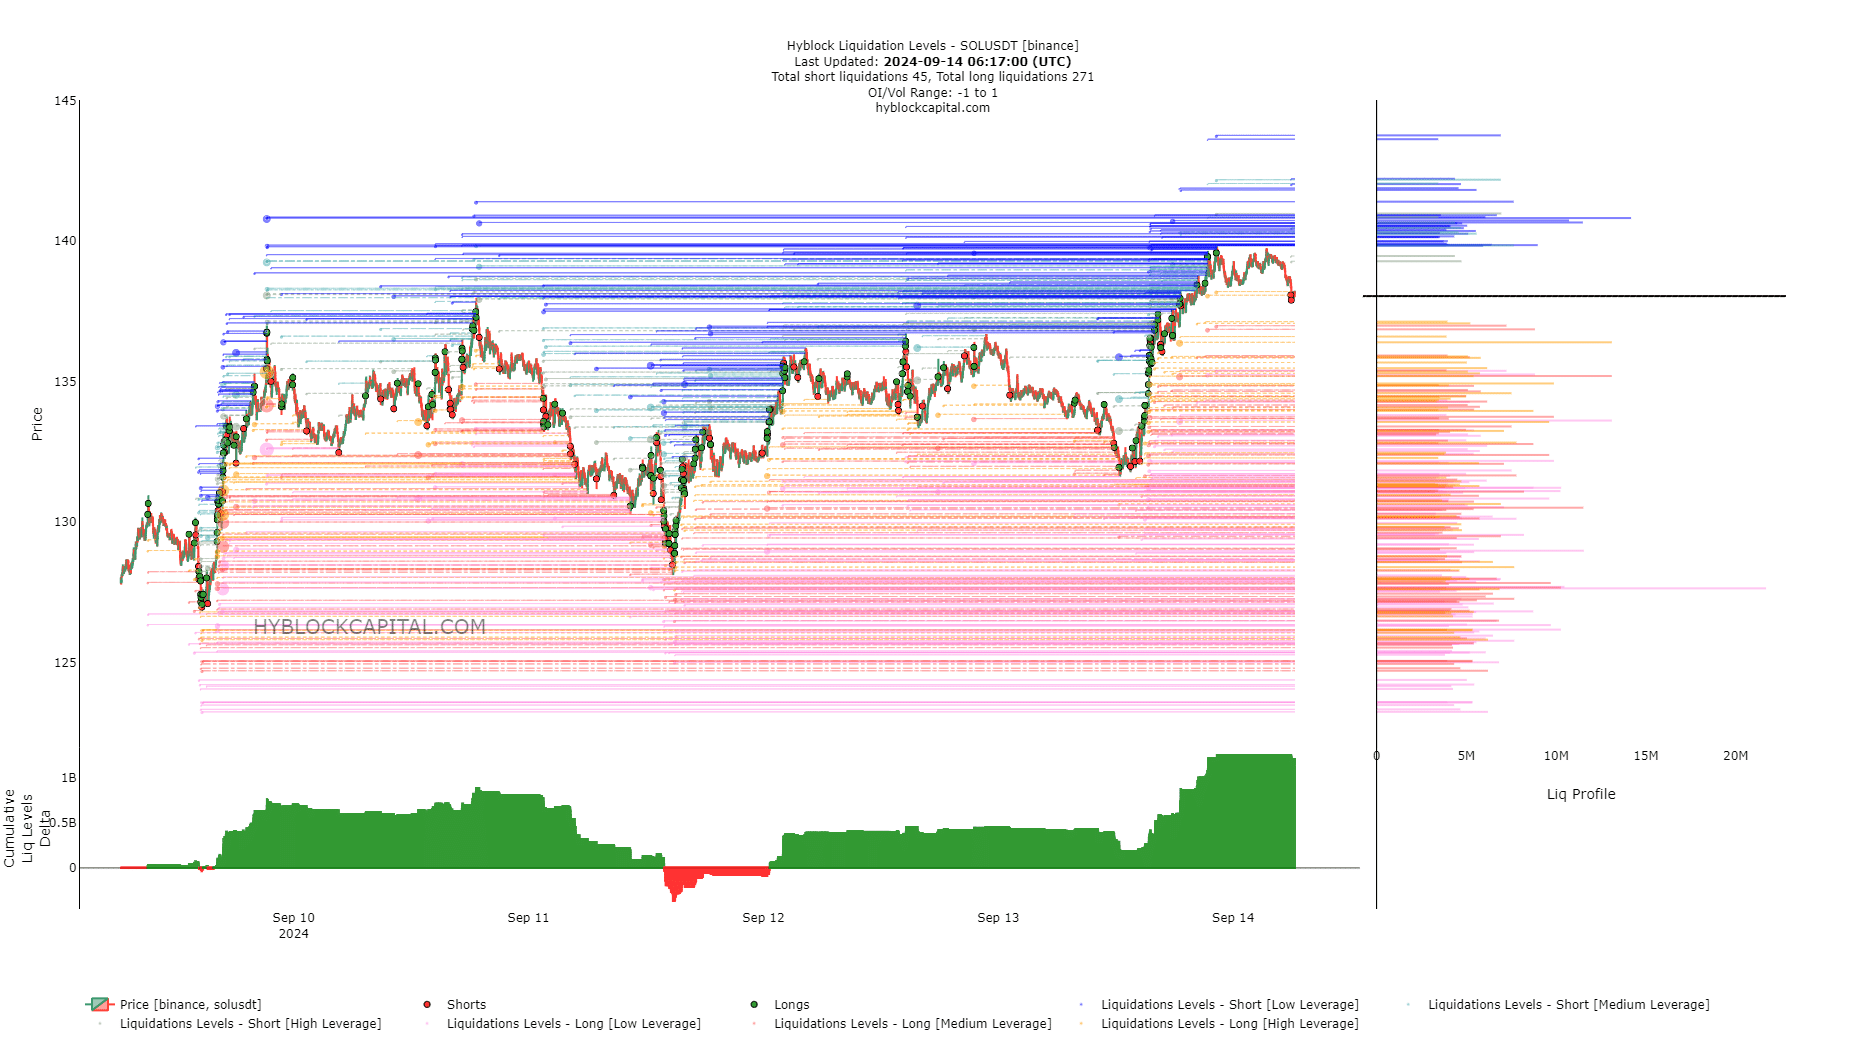
Task: Toggle the Price [binance, solusdt] legend entry
Action: (x=174, y=1004)
